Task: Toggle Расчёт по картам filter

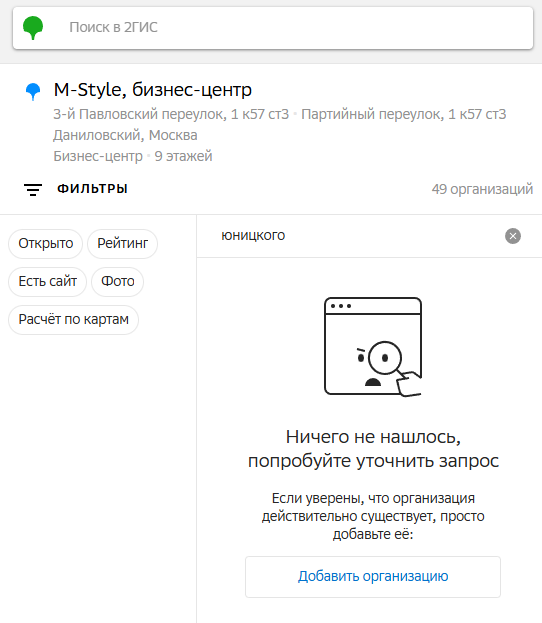Action: tap(74, 319)
